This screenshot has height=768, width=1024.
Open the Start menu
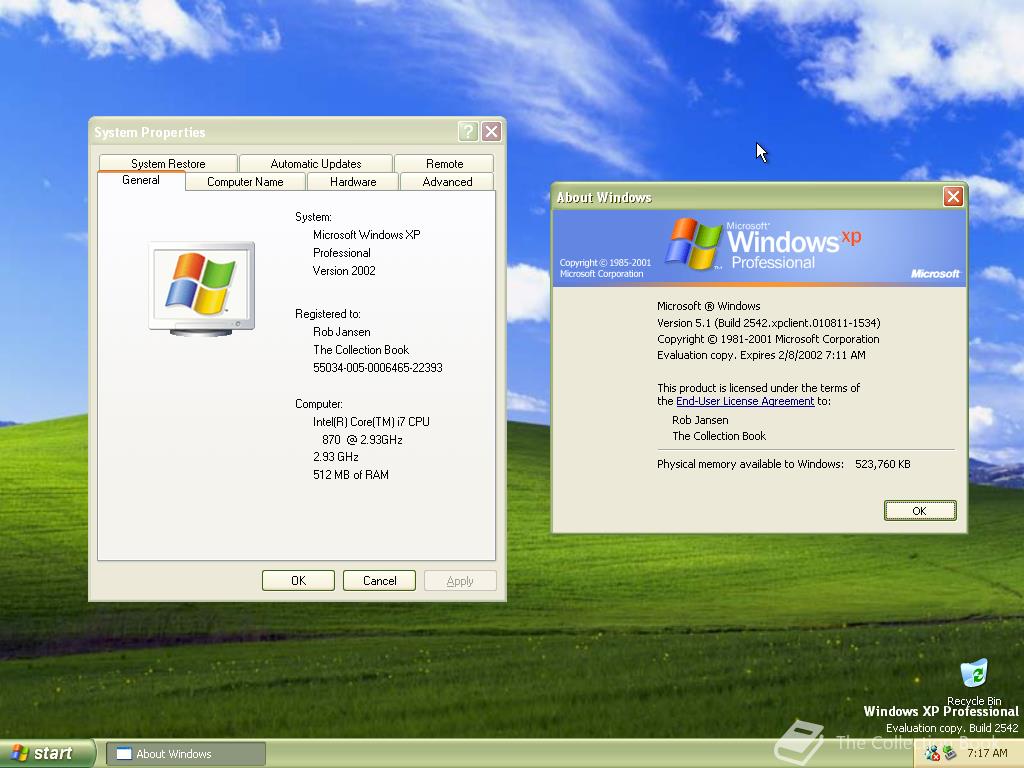47,753
